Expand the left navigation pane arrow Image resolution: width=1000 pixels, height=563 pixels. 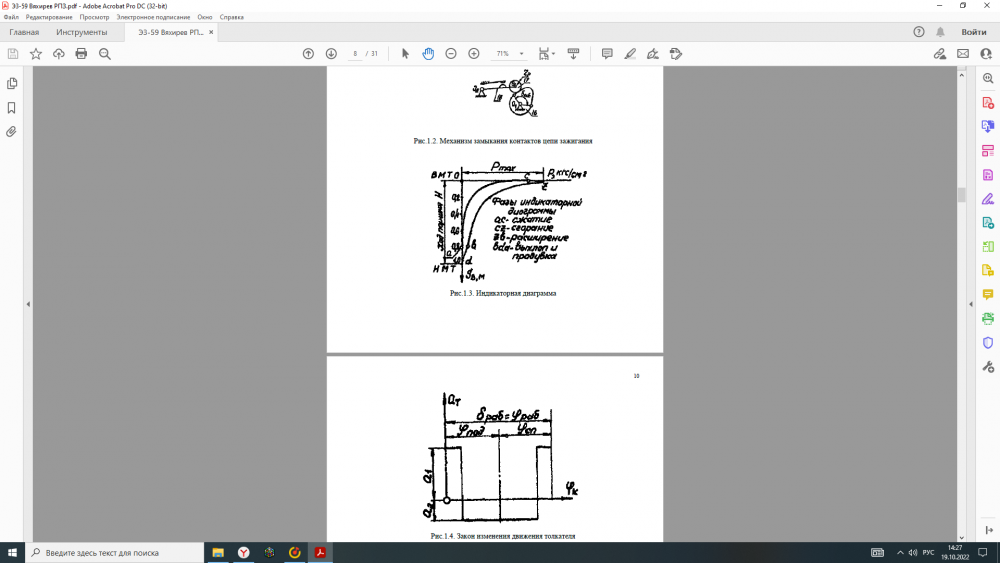[28, 304]
